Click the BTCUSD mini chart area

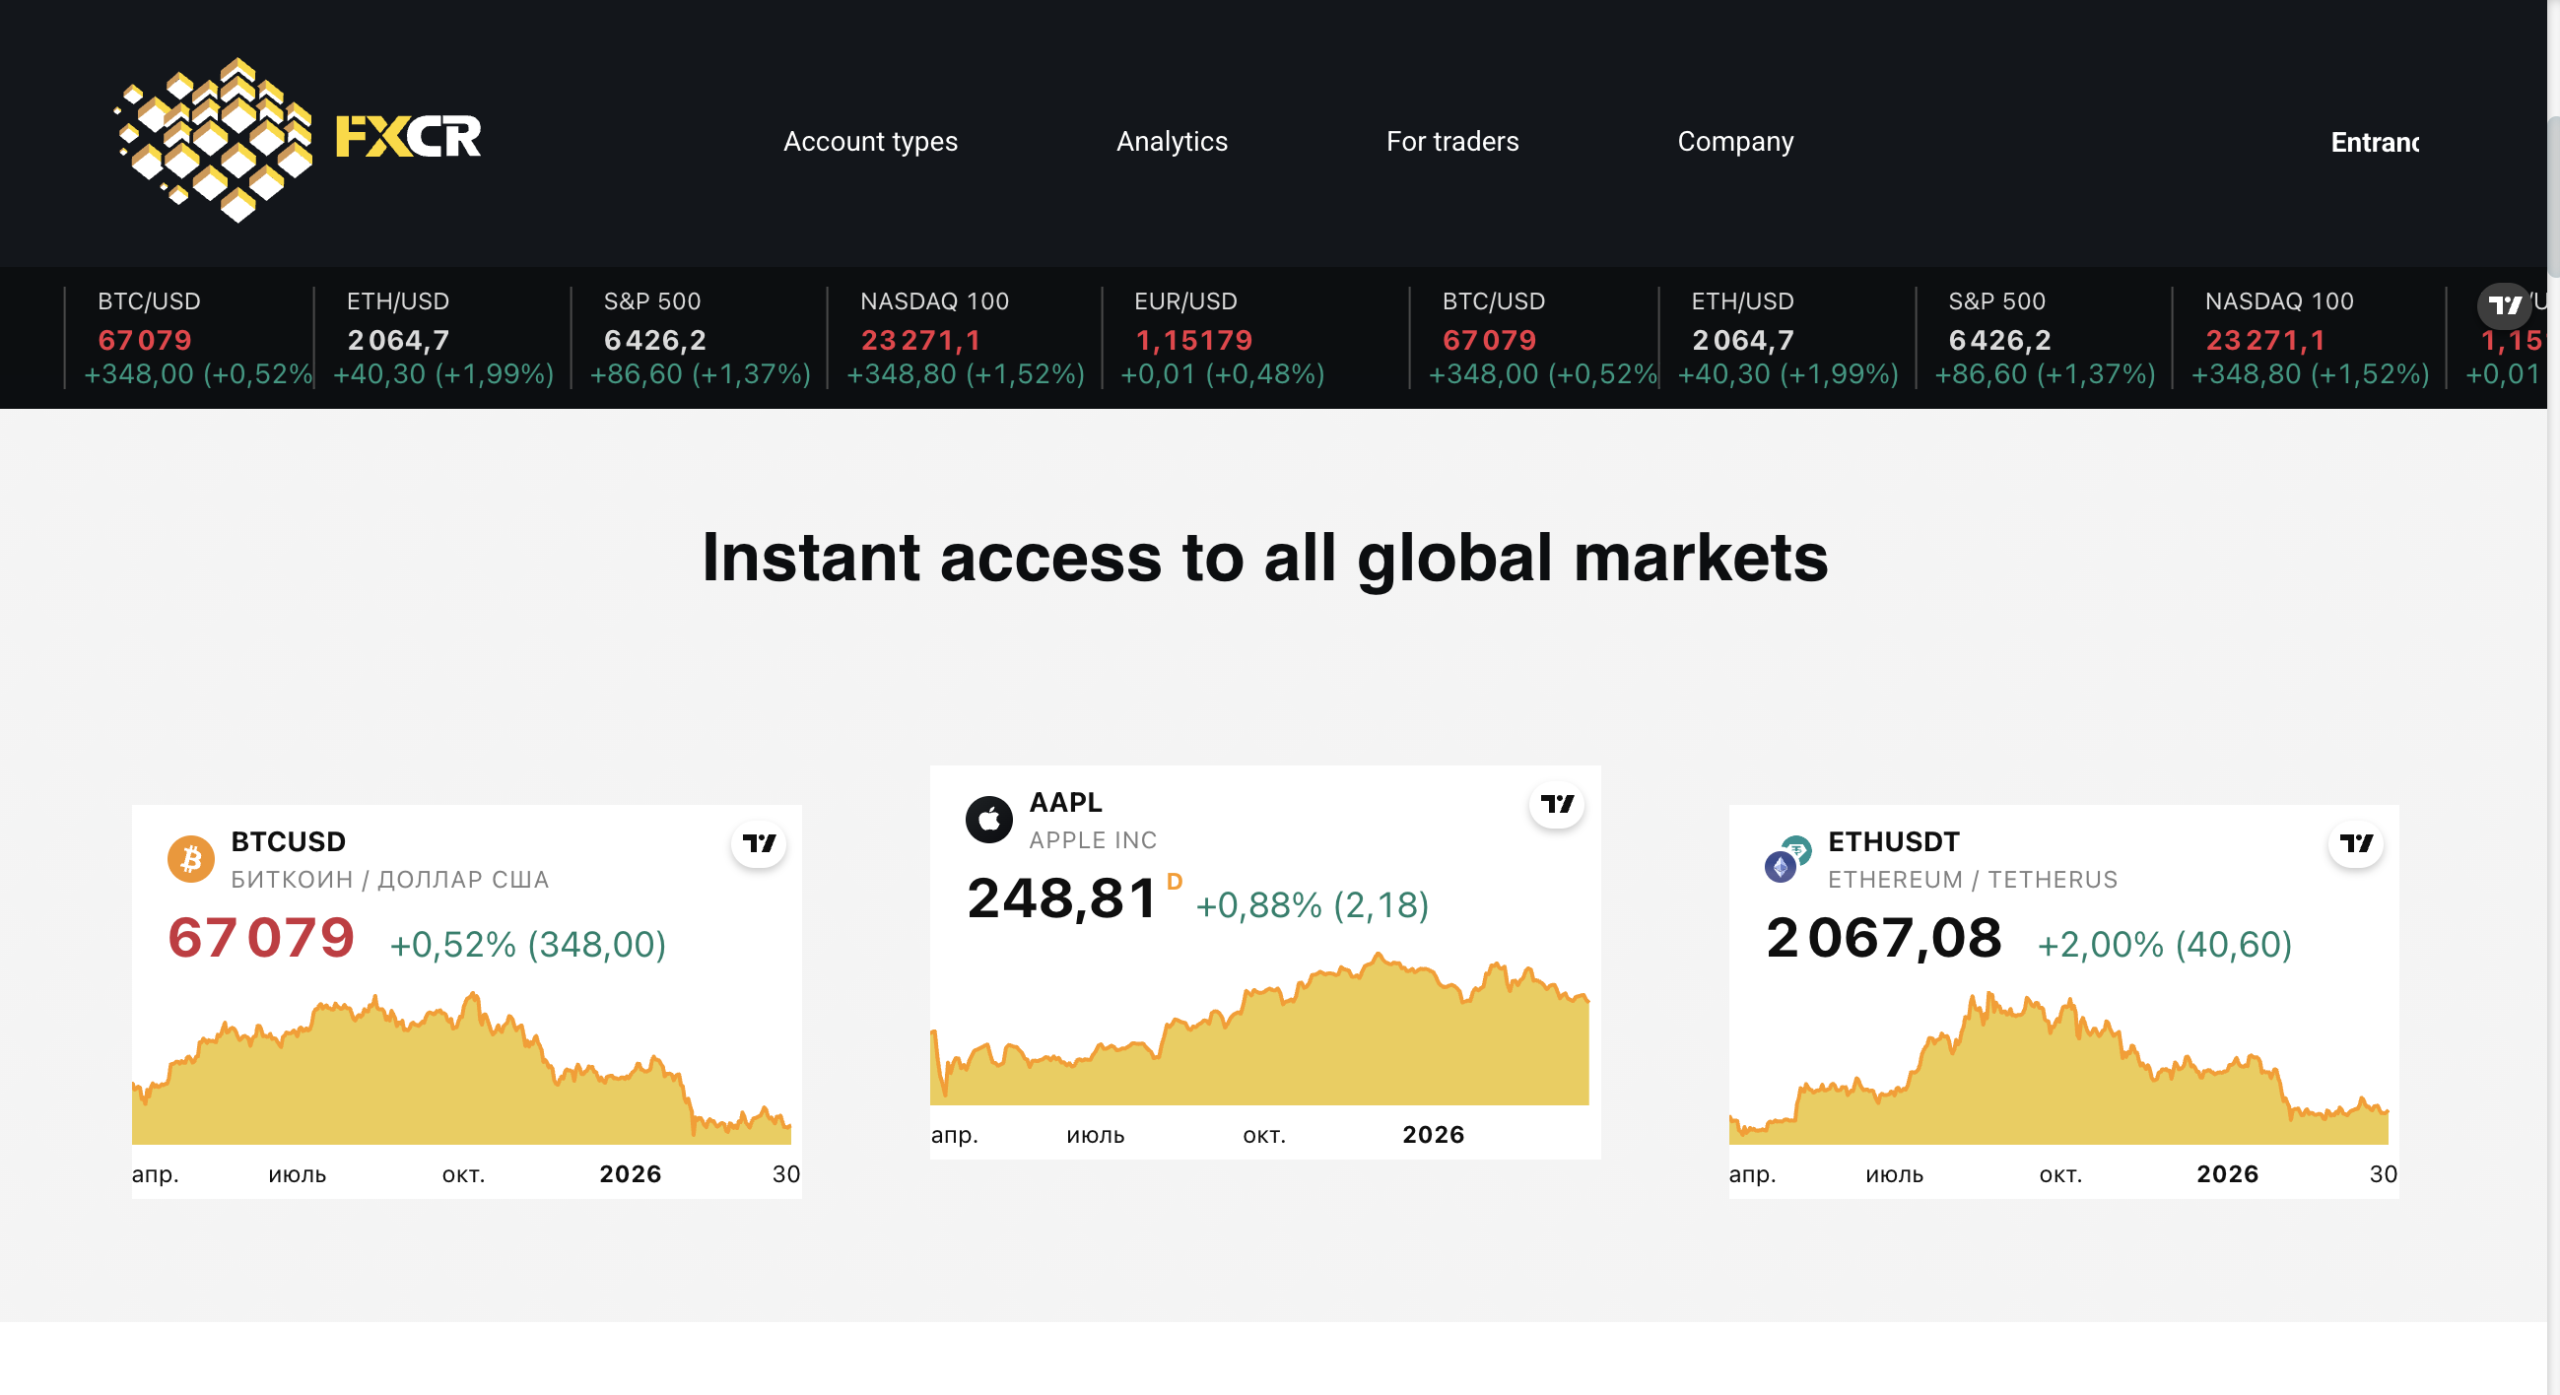pos(462,1068)
